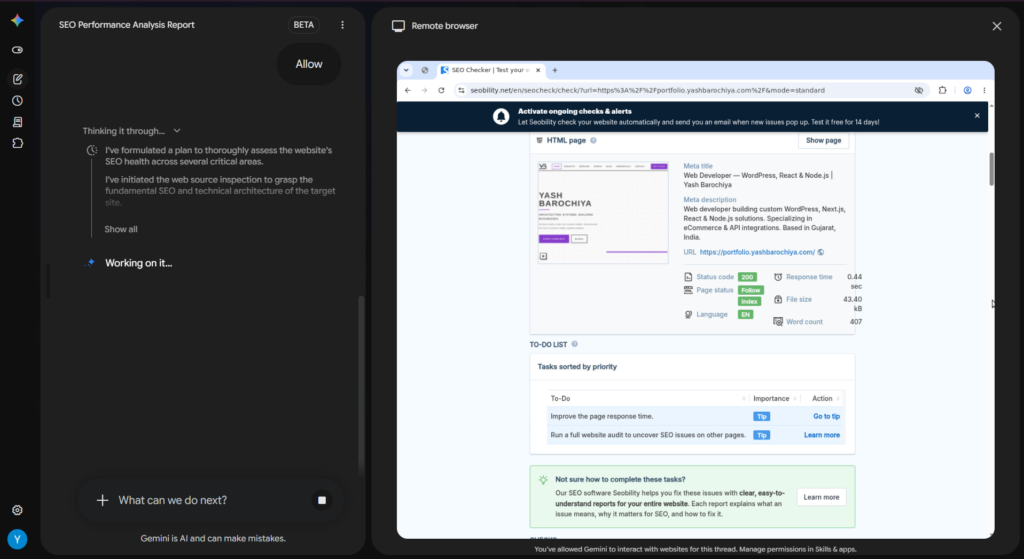Toggle the sidebar switch icon at top
Viewport: 1024px width, 559px height.
coord(18,50)
